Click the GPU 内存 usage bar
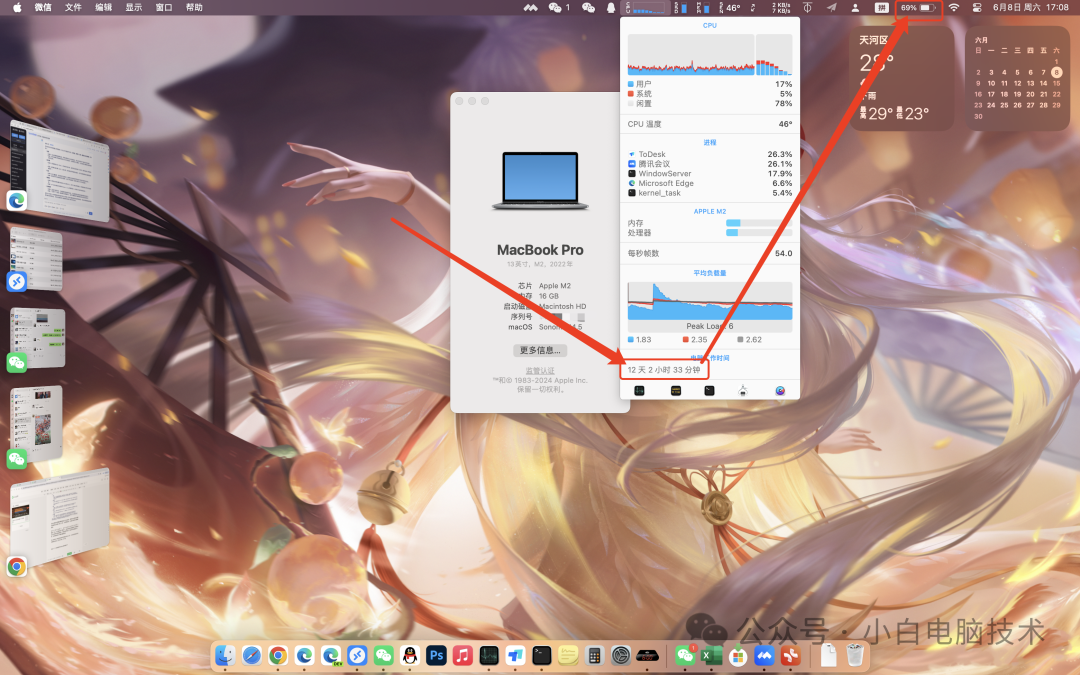Image resolution: width=1080 pixels, height=675 pixels. point(759,223)
